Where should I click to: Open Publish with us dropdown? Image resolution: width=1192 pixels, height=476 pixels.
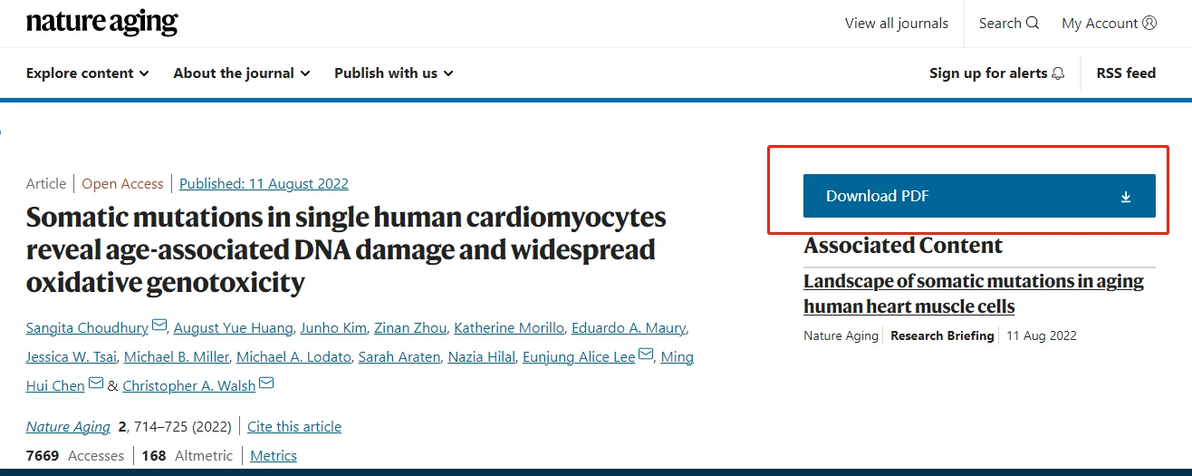(394, 74)
